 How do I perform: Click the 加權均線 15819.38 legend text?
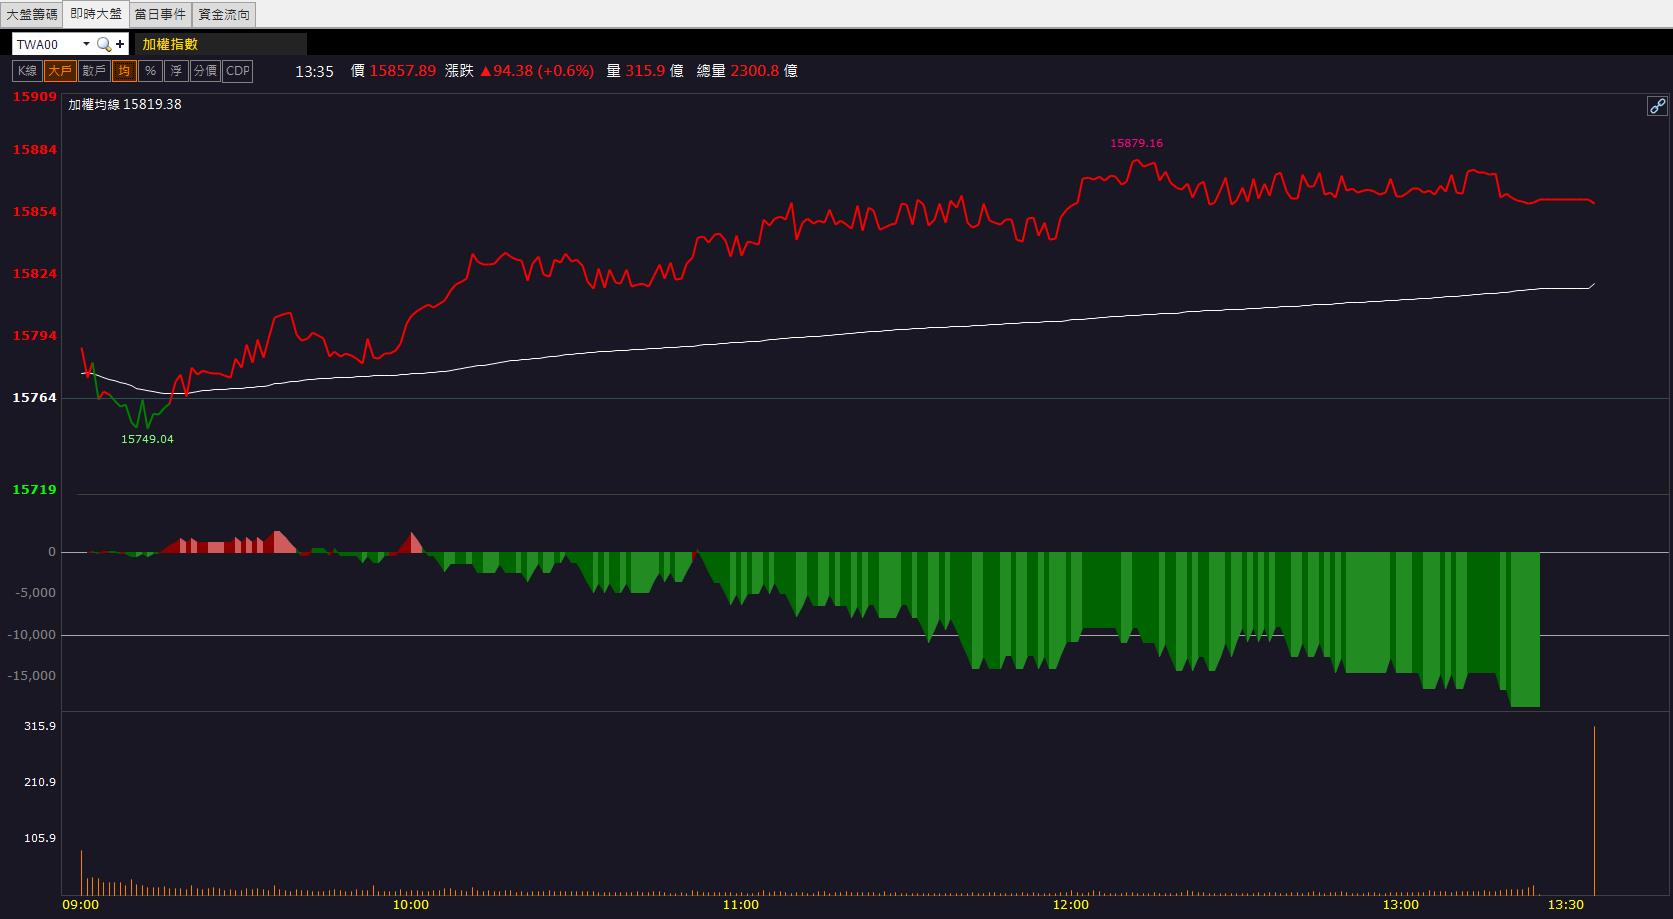(x=125, y=104)
